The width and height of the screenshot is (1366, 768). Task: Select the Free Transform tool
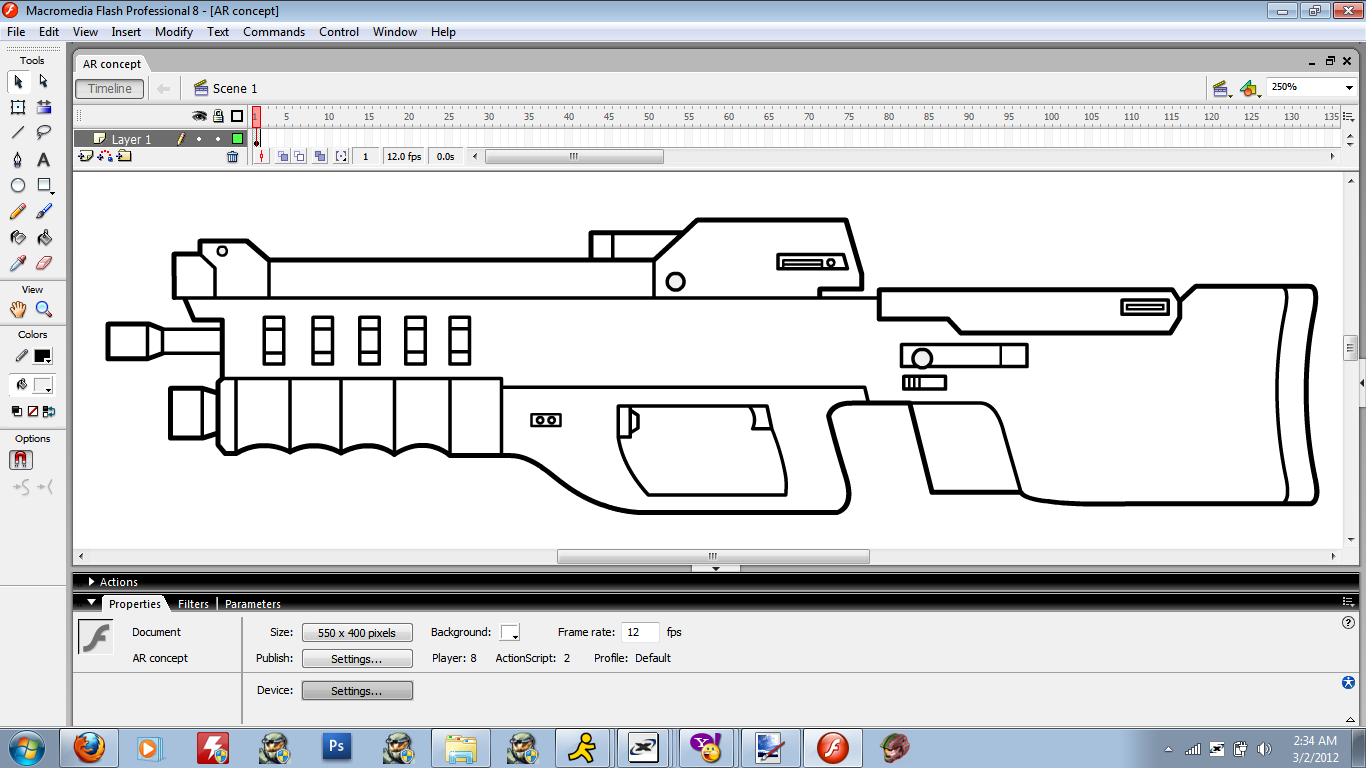click(18, 108)
